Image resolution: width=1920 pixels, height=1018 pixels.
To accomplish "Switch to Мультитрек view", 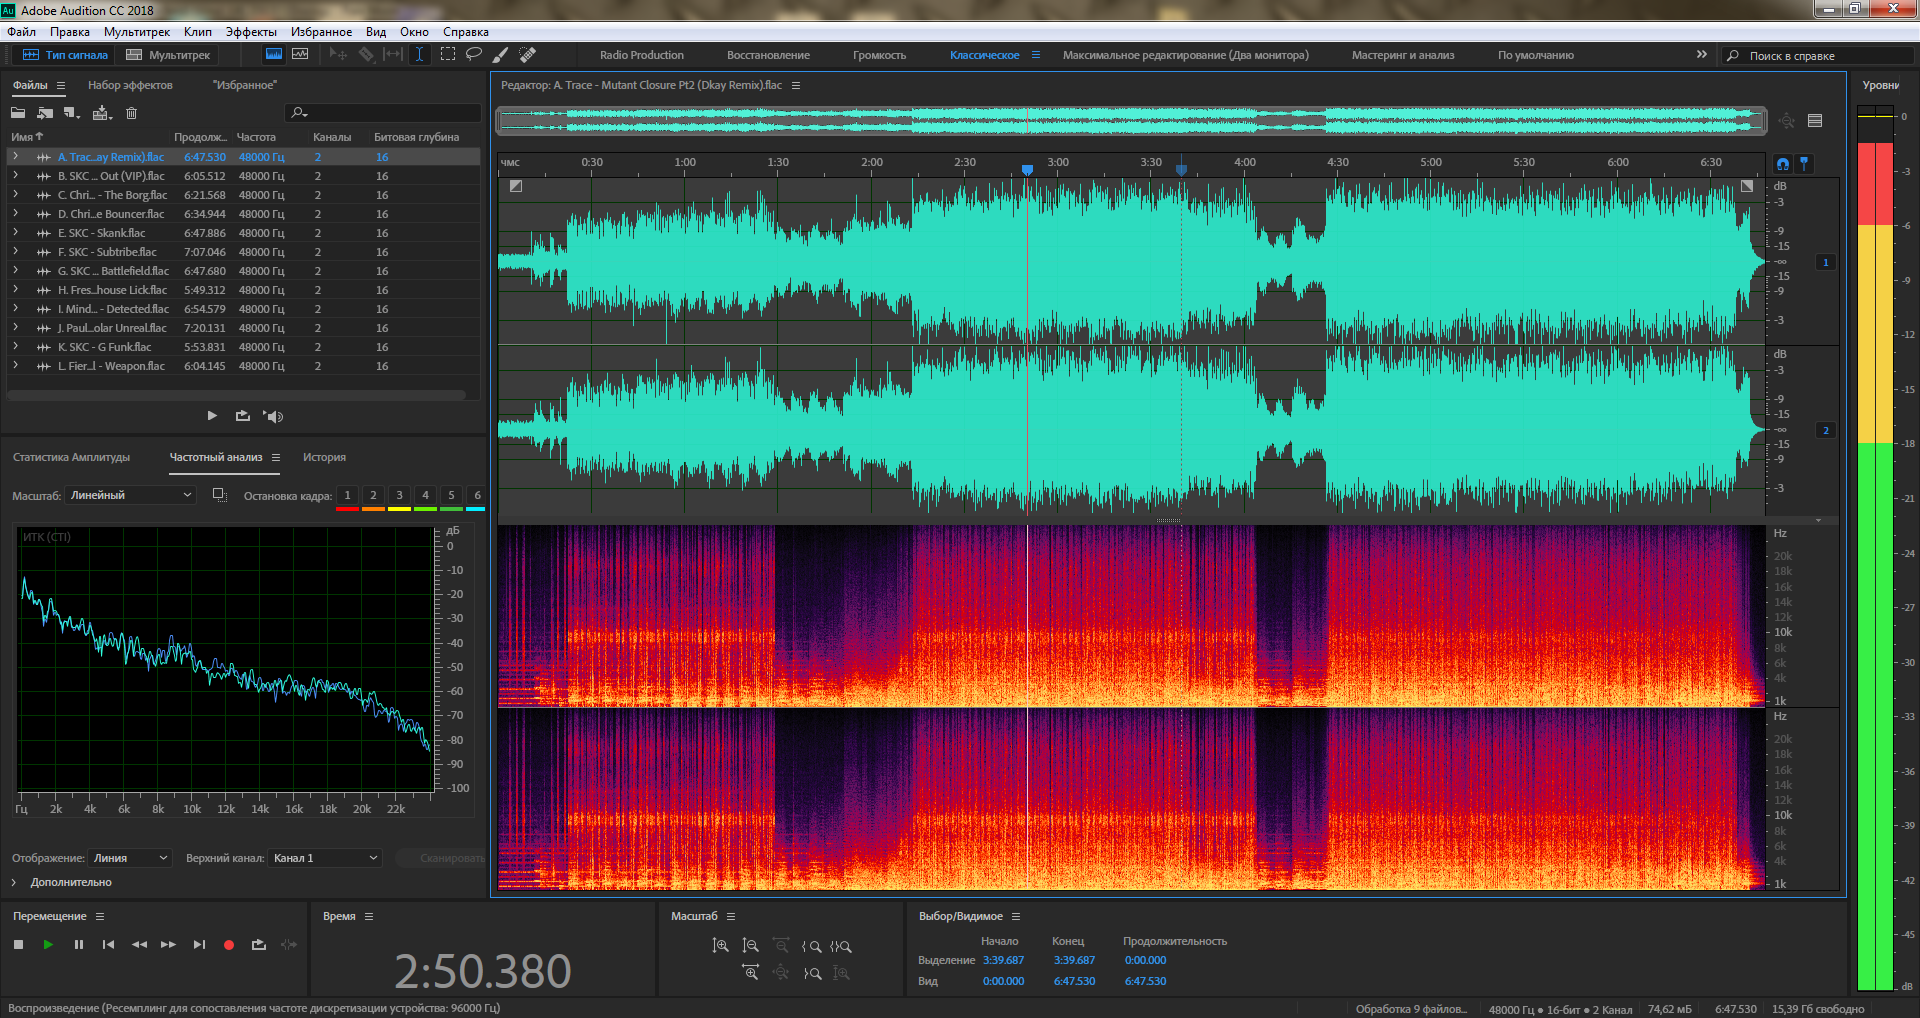I will tap(168, 55).
